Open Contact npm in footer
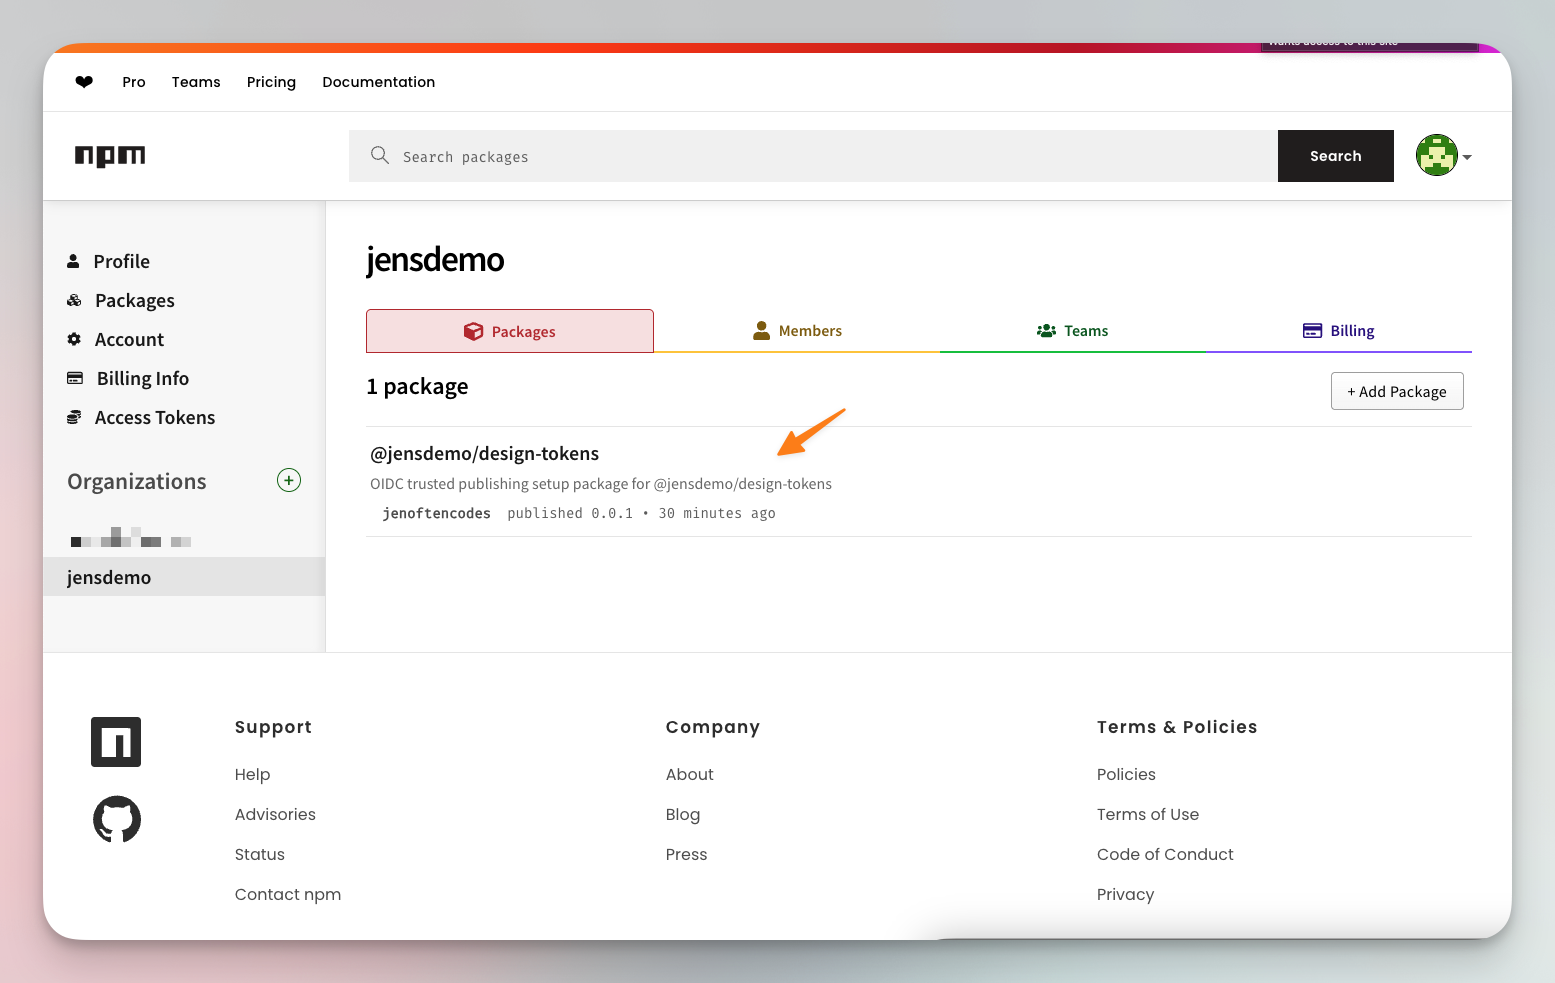This screenshot has width=1555, height=983. tap(288, 894)
